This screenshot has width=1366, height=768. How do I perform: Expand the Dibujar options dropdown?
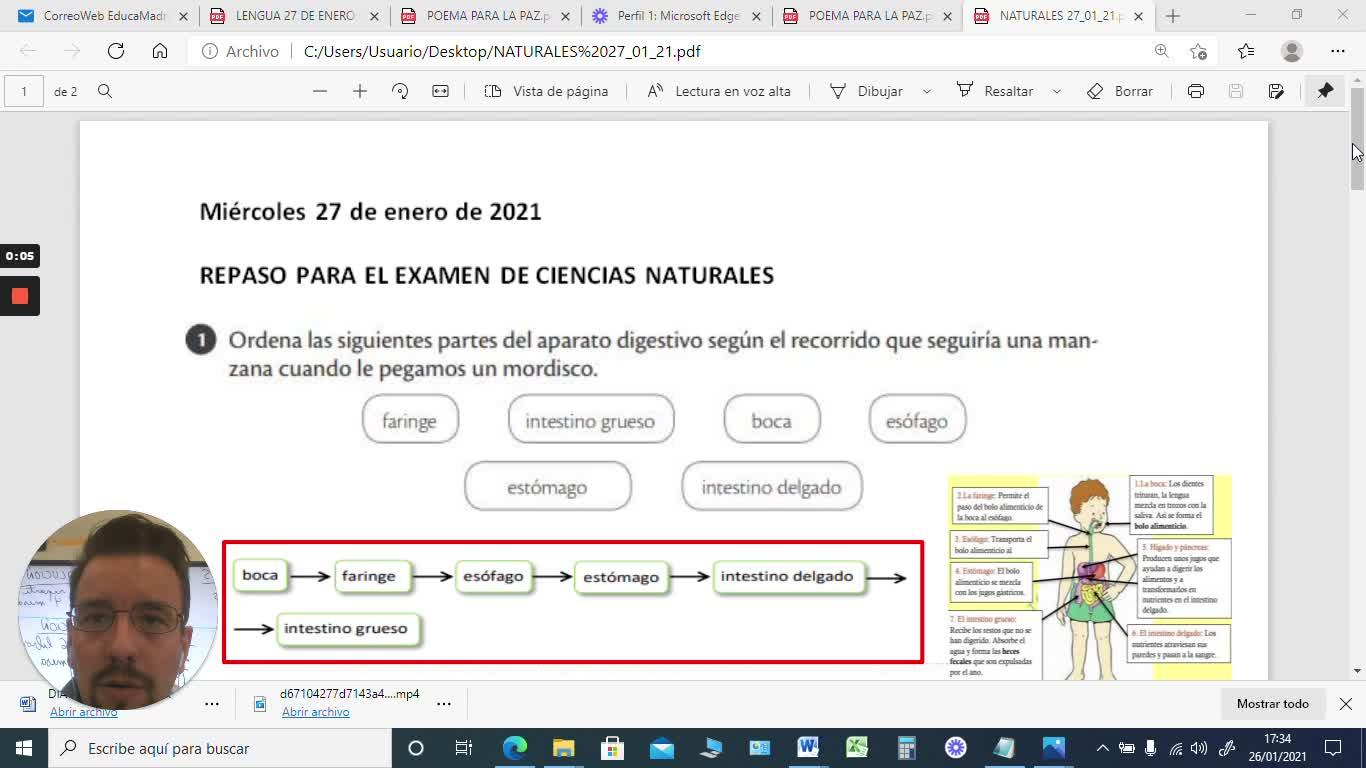[927, 91]
